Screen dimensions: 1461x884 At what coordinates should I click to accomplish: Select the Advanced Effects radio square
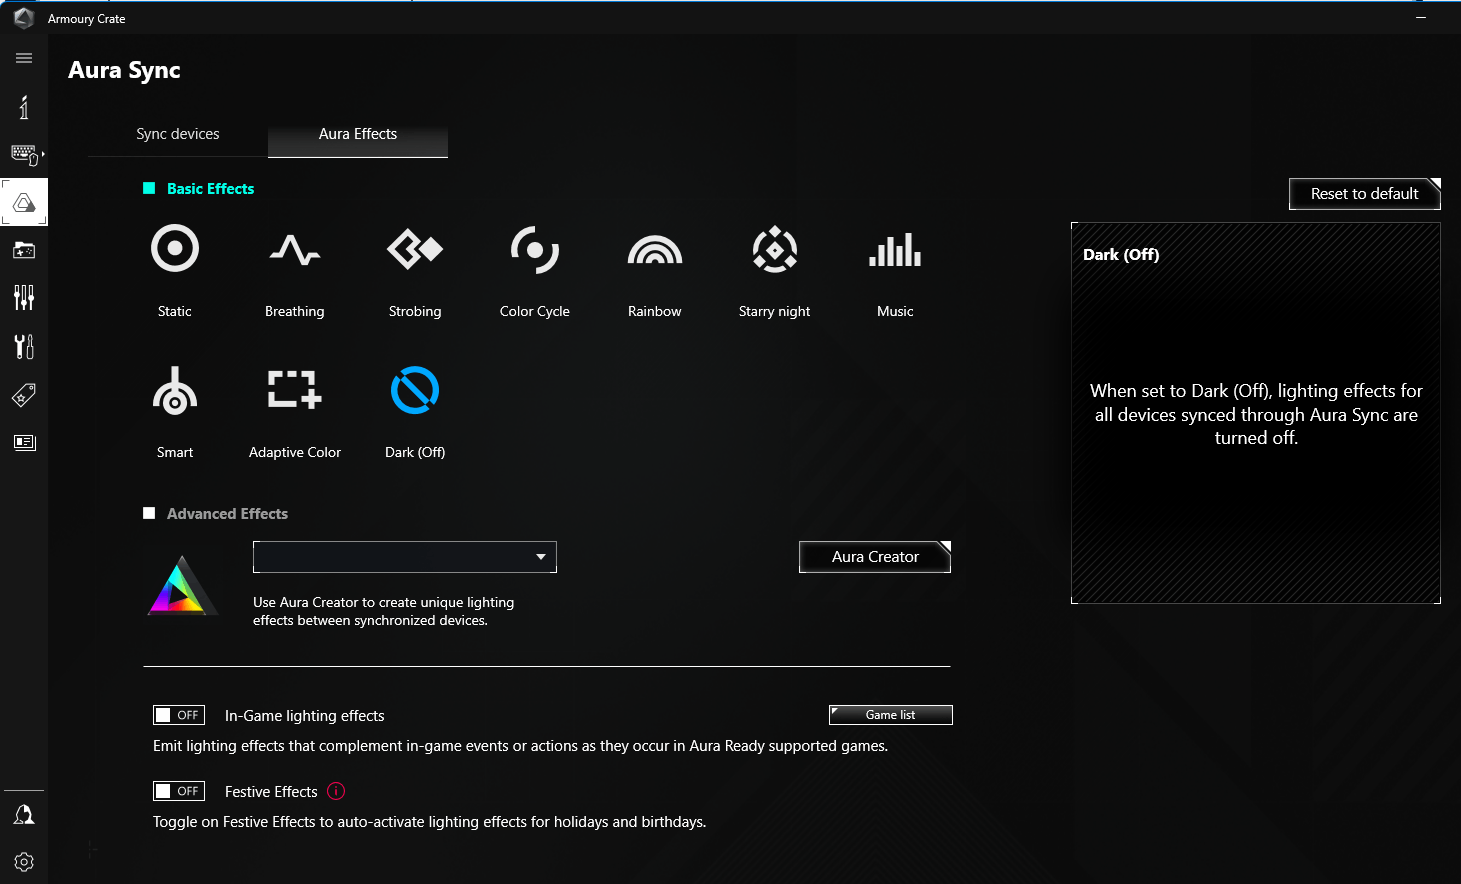149,513
